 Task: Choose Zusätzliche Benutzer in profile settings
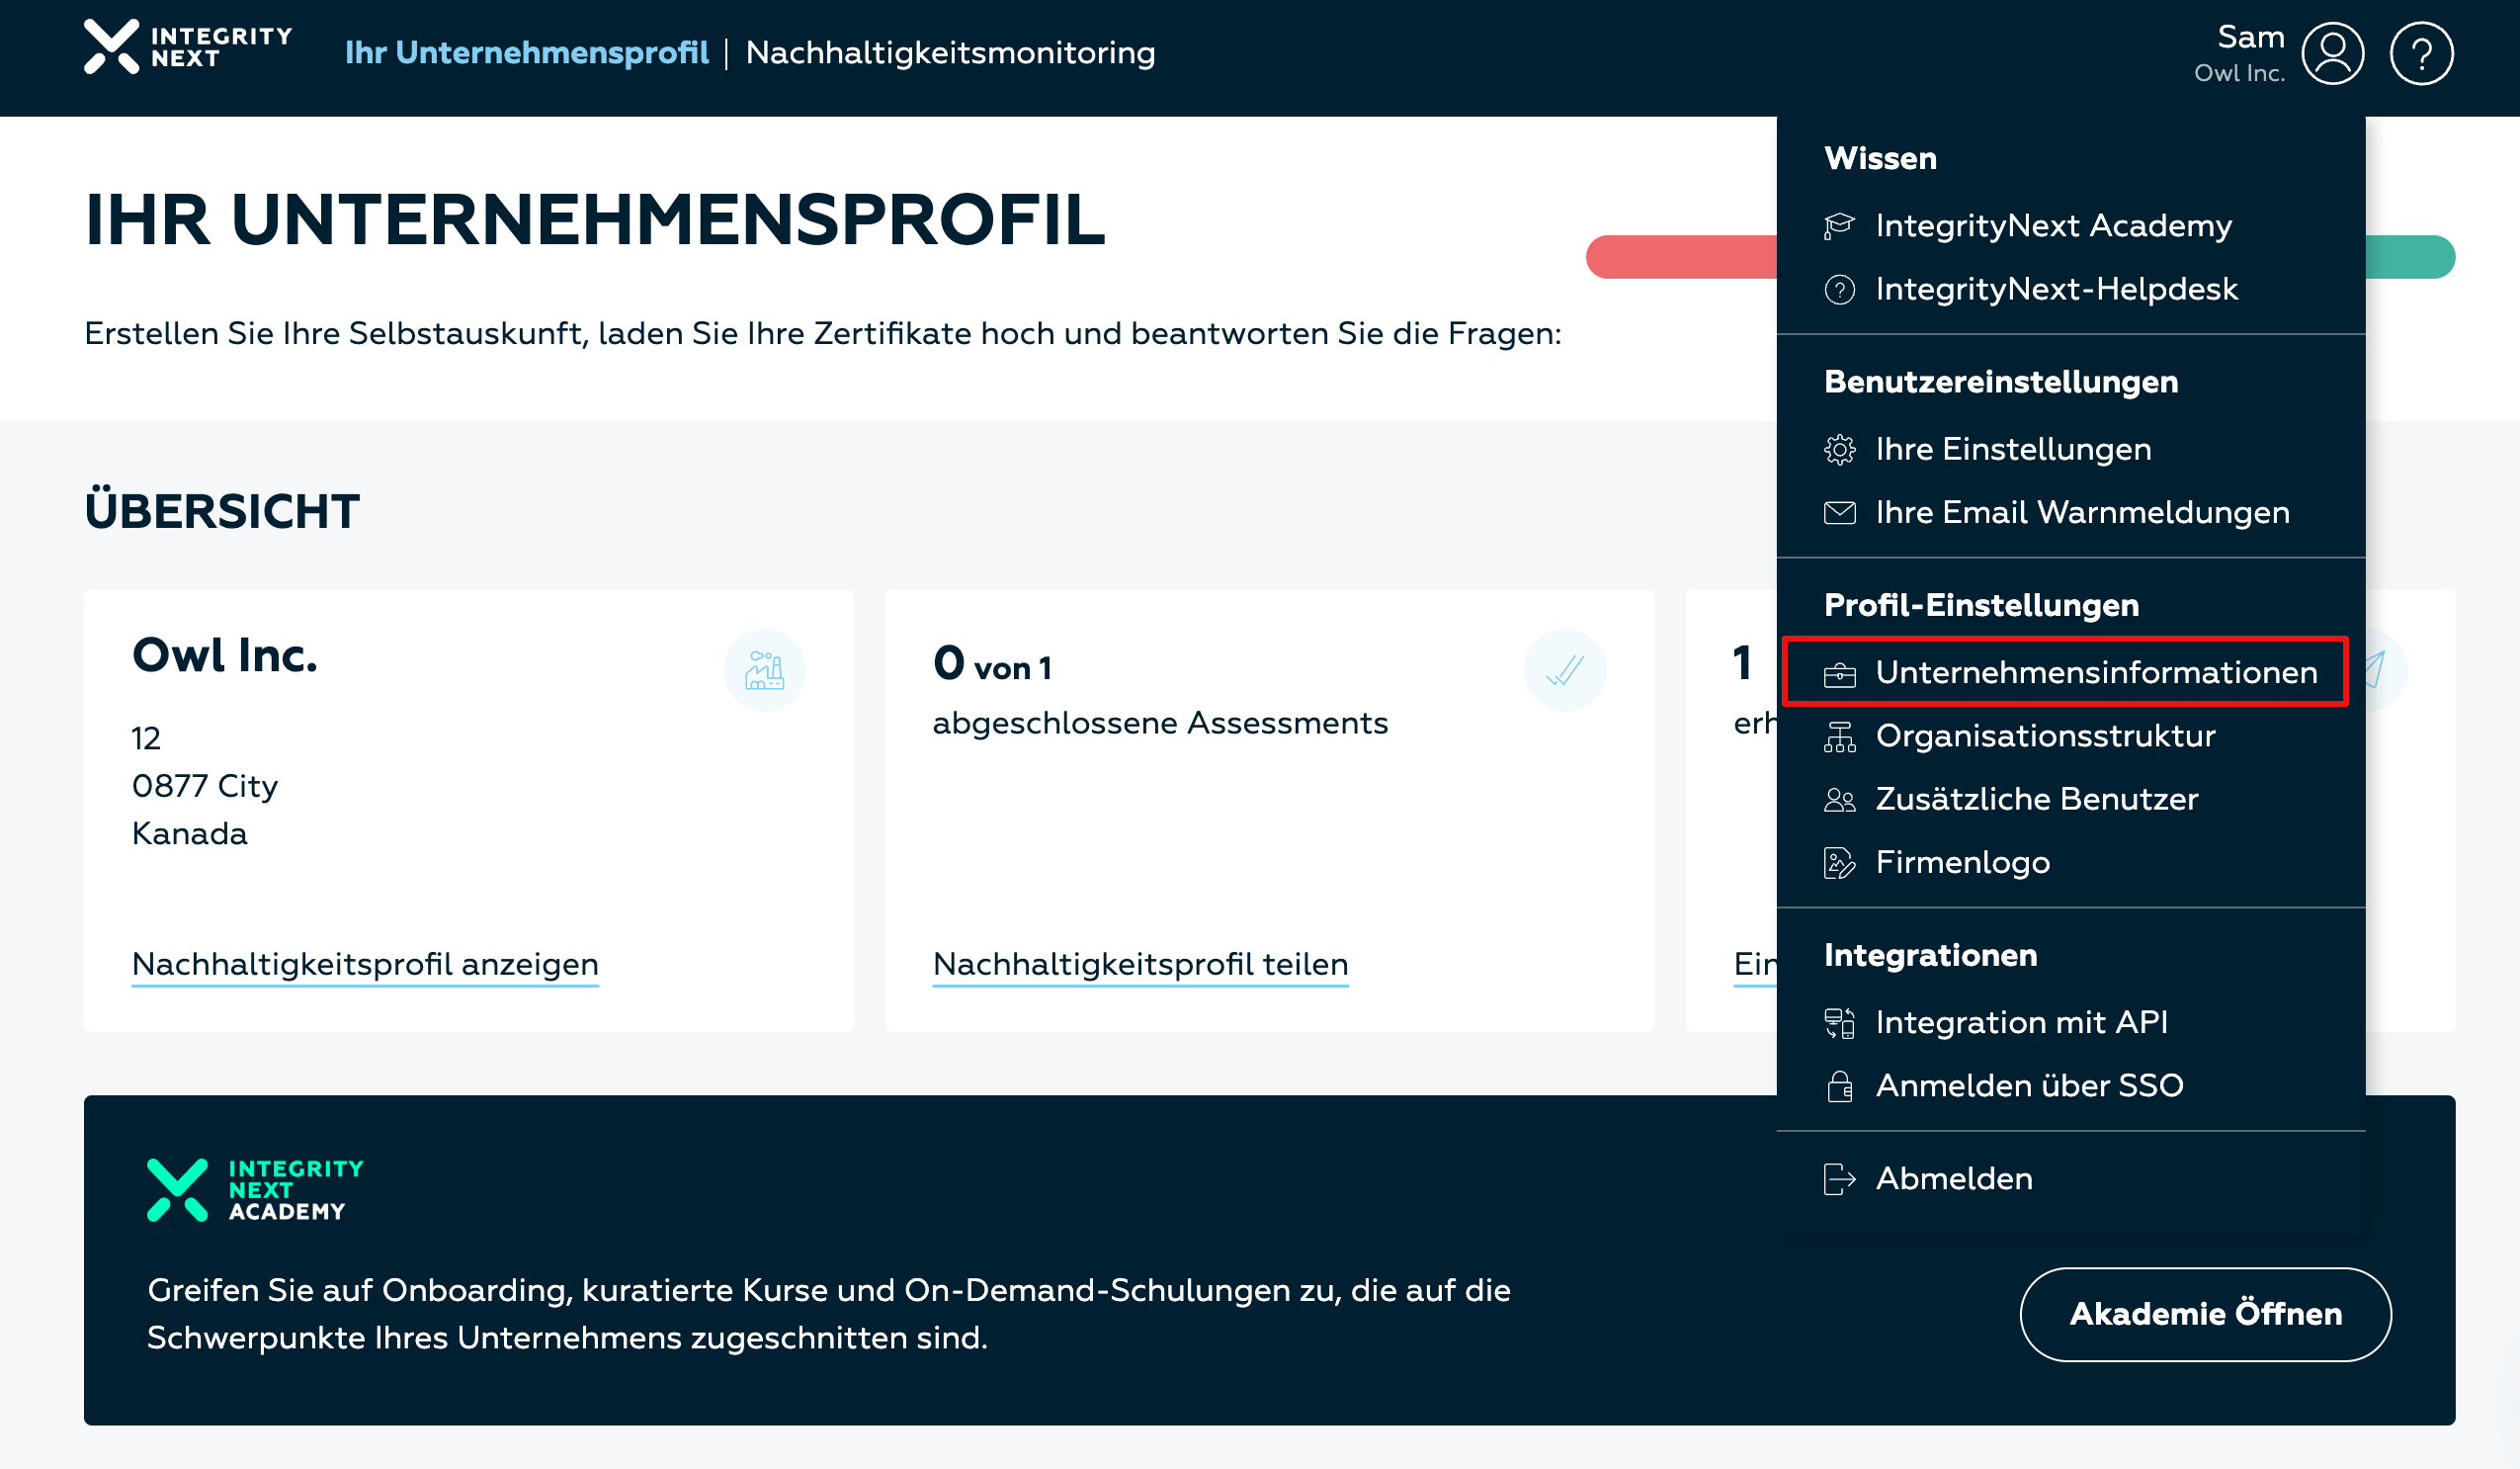pyautogui.click(x=2036, y=799)
